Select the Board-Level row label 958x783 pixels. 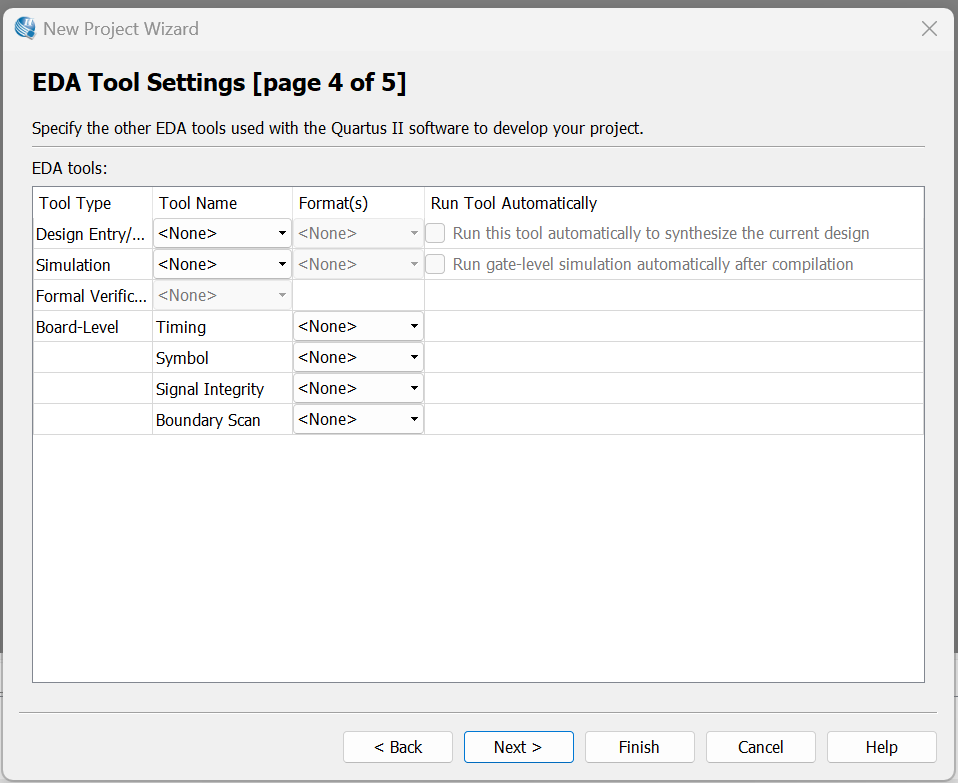[77, 327]
